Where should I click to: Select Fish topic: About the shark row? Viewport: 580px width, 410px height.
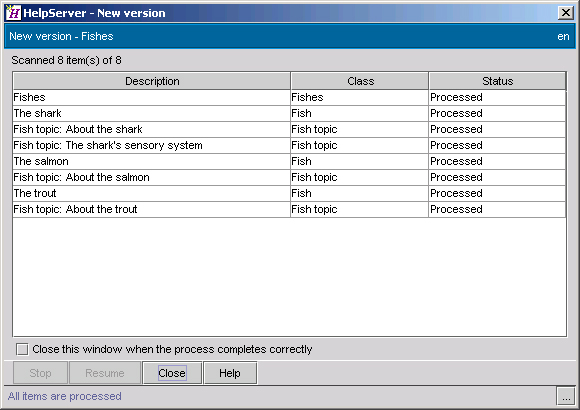(289, 129)
